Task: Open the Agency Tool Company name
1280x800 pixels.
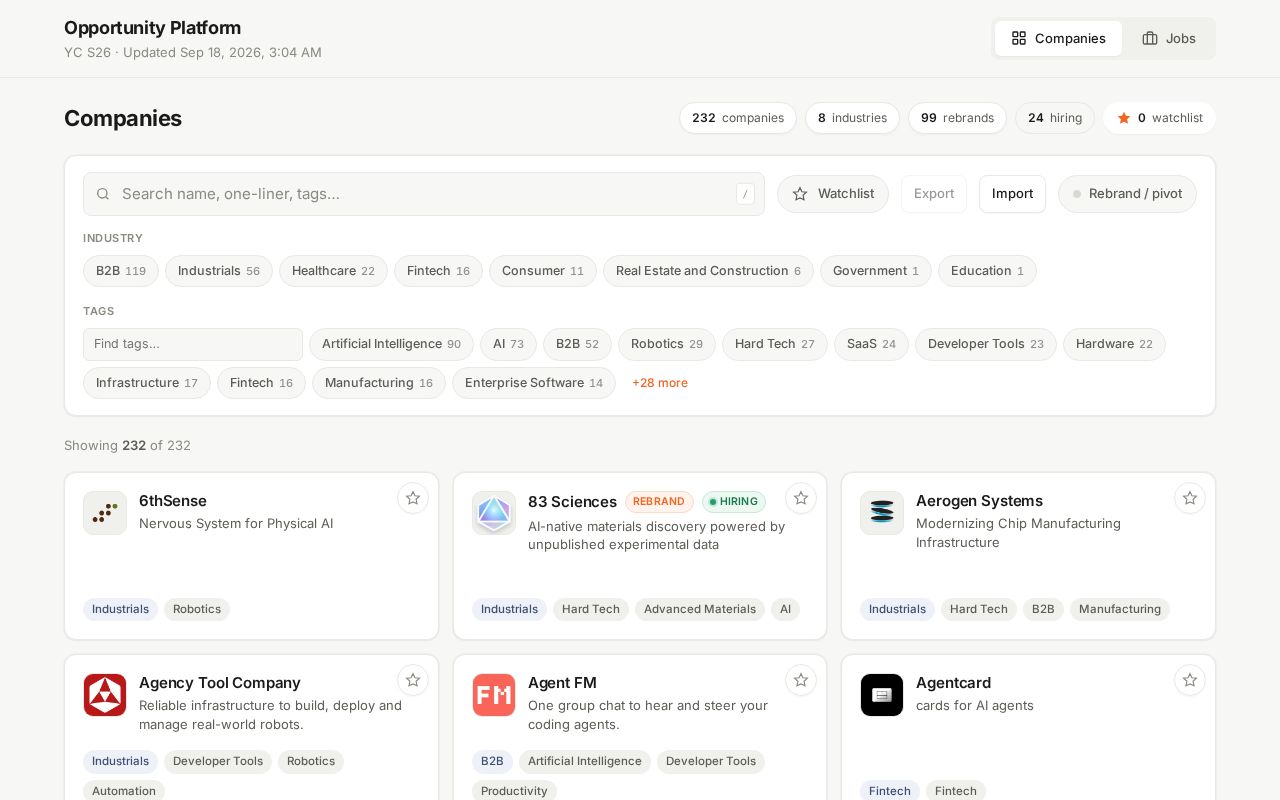Action: tap(220, 683)
